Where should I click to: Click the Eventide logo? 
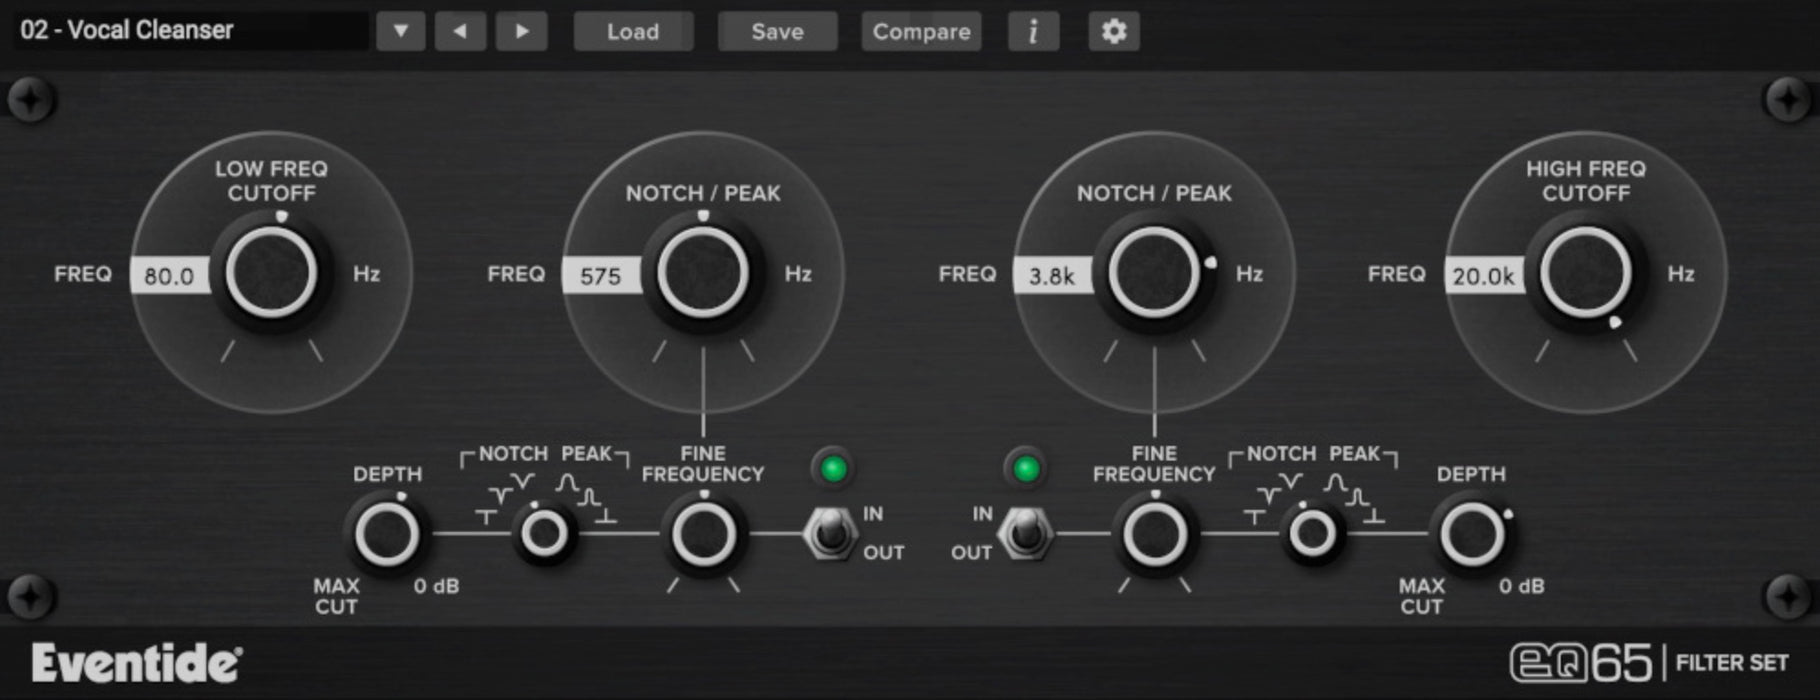tap(136, 663)
